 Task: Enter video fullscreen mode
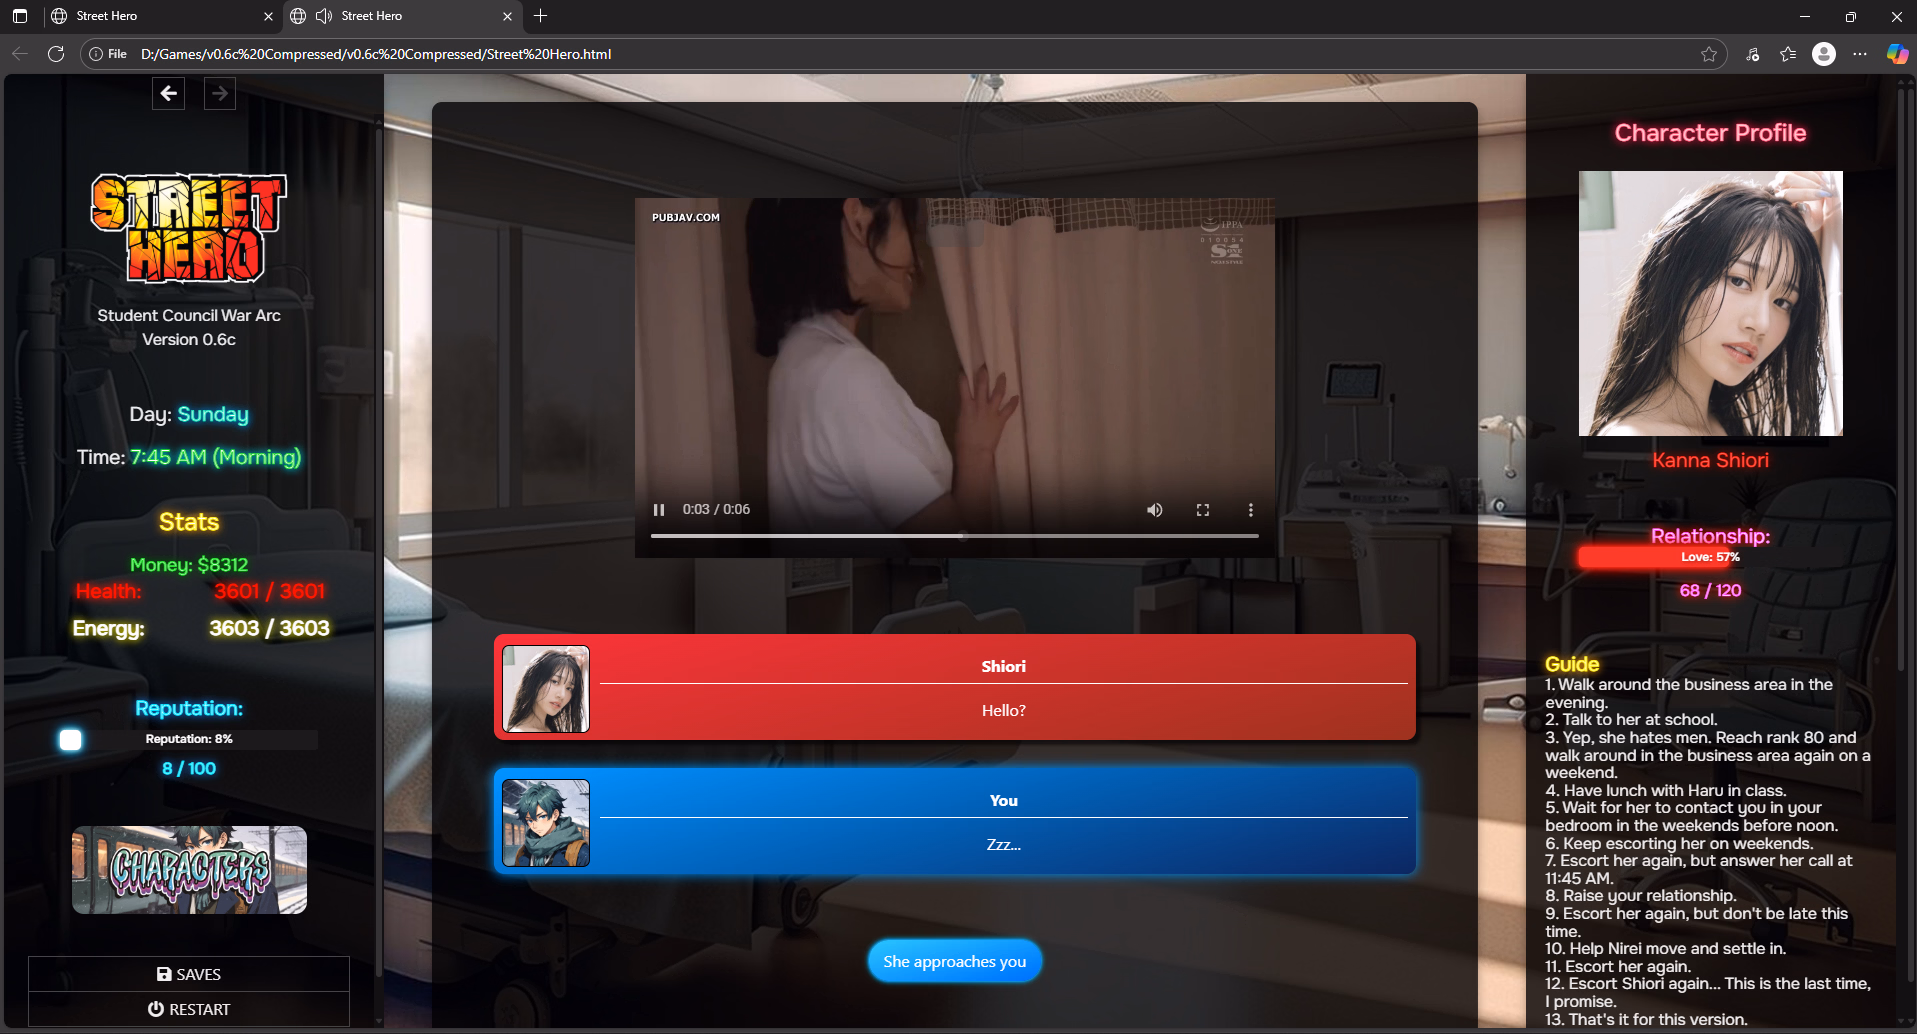tap(1202, 510)
